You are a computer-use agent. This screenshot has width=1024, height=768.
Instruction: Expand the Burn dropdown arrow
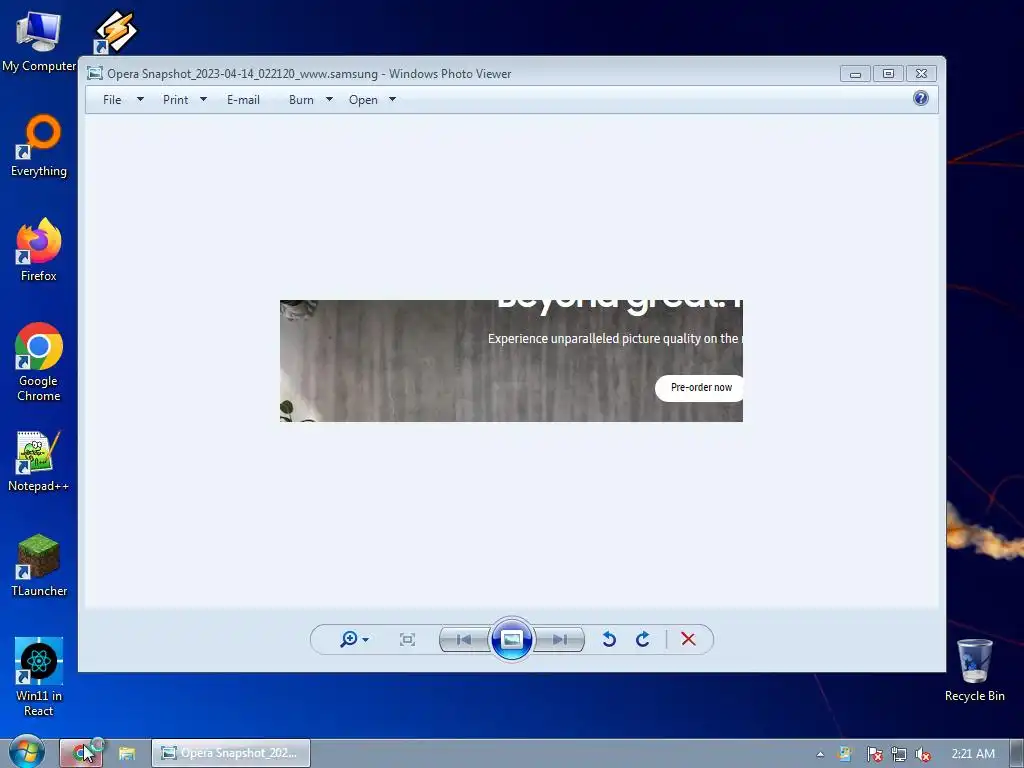click(329, 99)
